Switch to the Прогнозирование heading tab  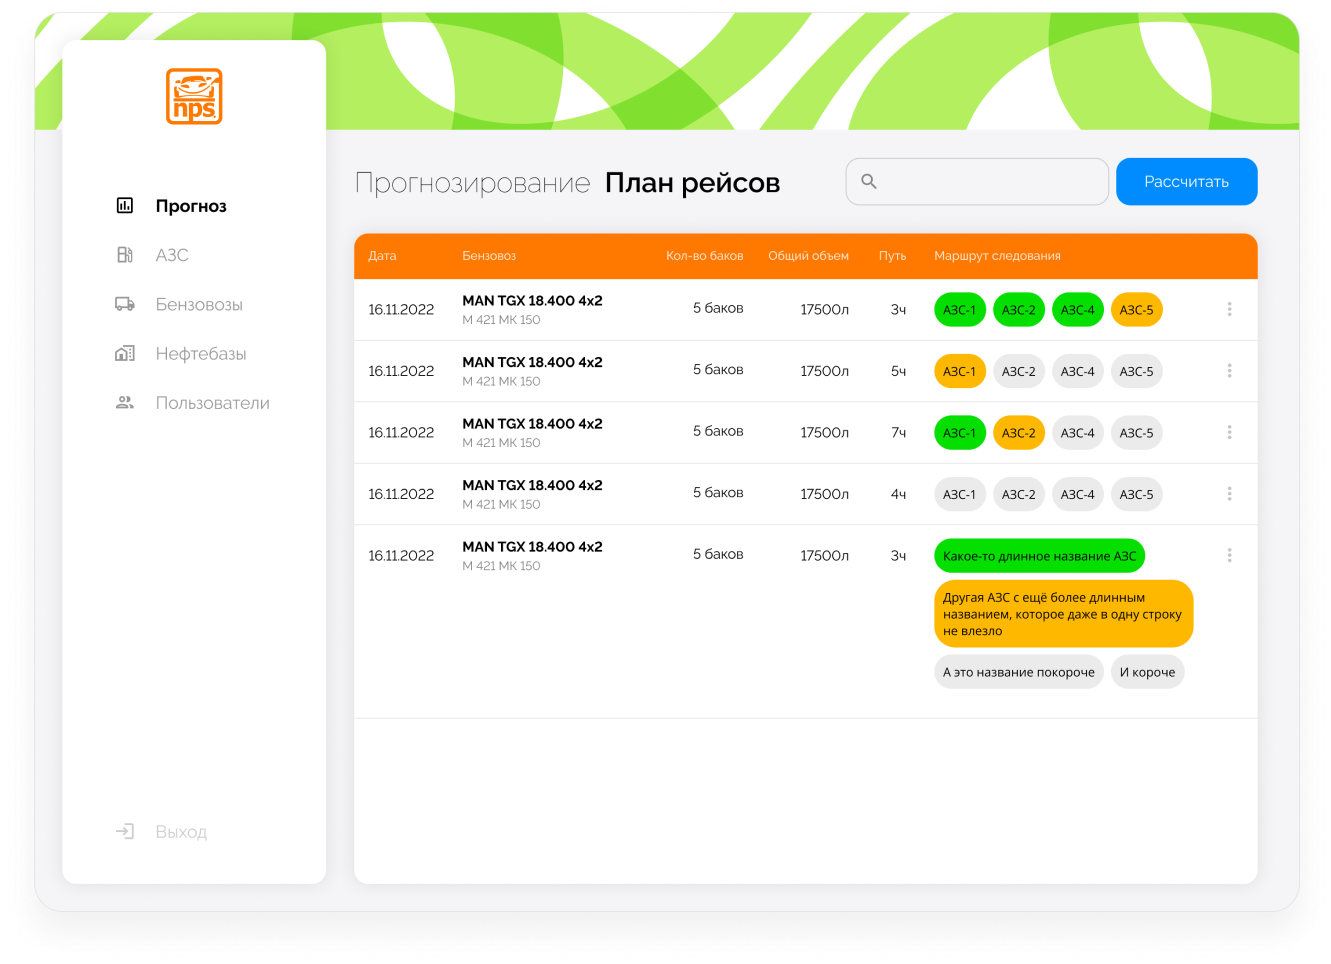[x=473, y=183]
